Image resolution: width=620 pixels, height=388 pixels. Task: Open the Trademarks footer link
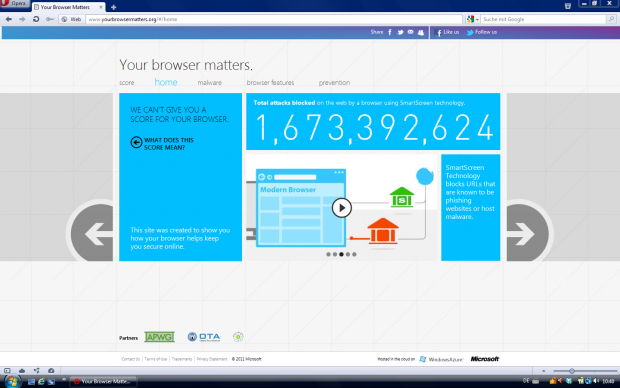(x=181, y=359)
